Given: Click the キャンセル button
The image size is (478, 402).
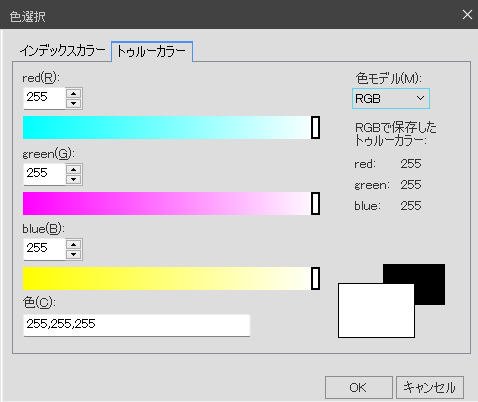Looking at the screenshot, I should click(430, 387).
